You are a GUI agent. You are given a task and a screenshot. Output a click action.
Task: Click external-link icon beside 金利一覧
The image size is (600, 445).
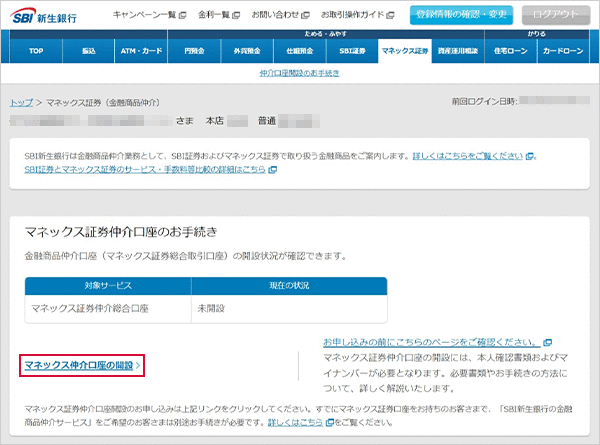click(x=236, y=16)
